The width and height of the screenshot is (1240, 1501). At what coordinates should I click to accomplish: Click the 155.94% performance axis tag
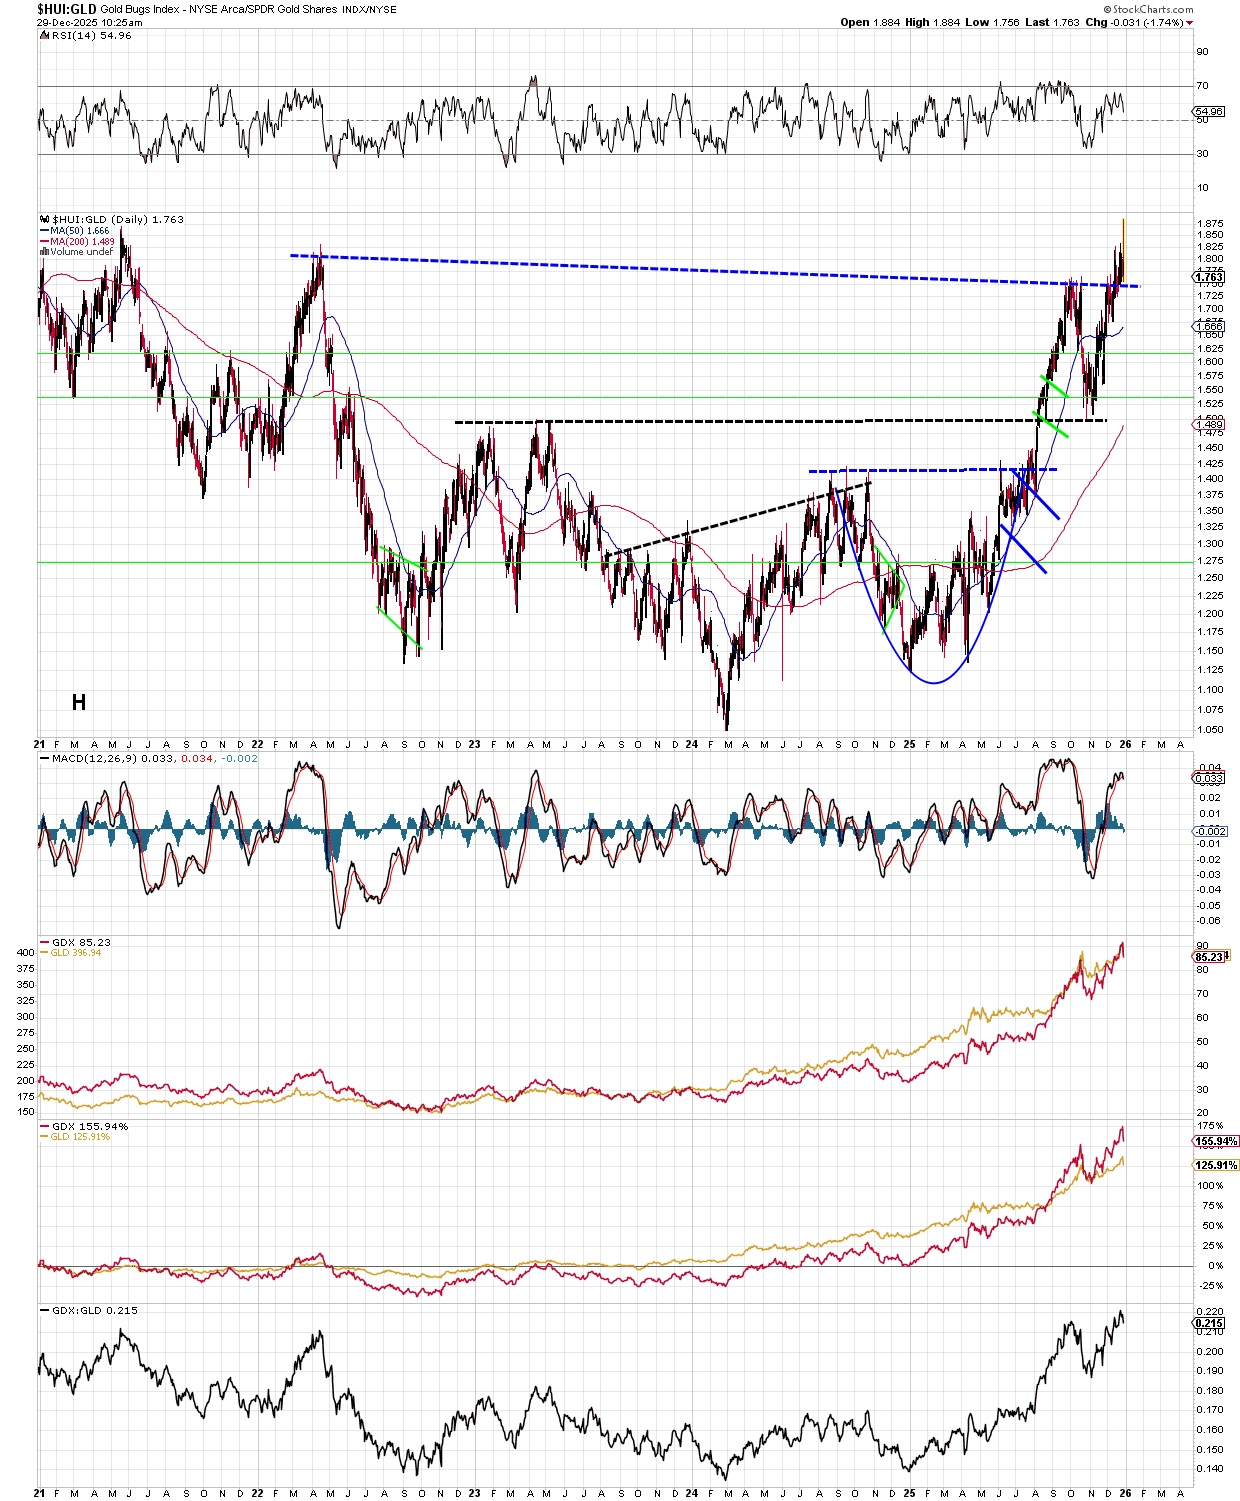click(1215, 1141)
